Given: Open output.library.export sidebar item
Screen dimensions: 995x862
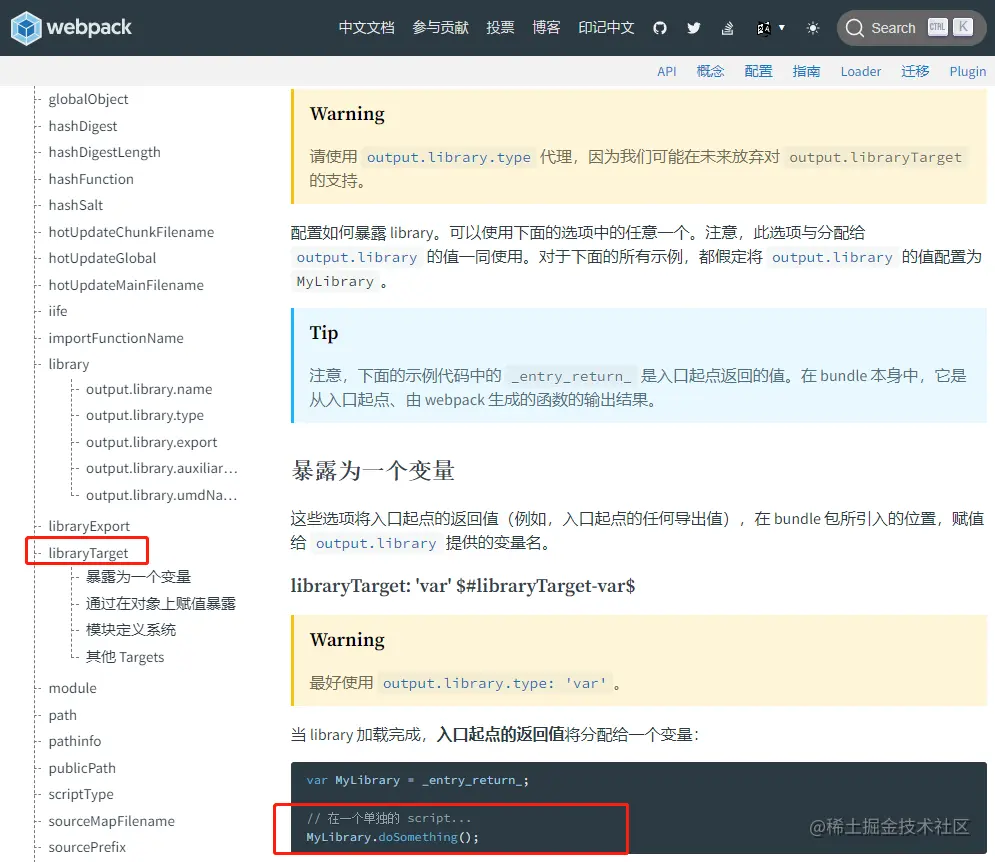Looking at the screenshot, I should click(x=151, y=442).
